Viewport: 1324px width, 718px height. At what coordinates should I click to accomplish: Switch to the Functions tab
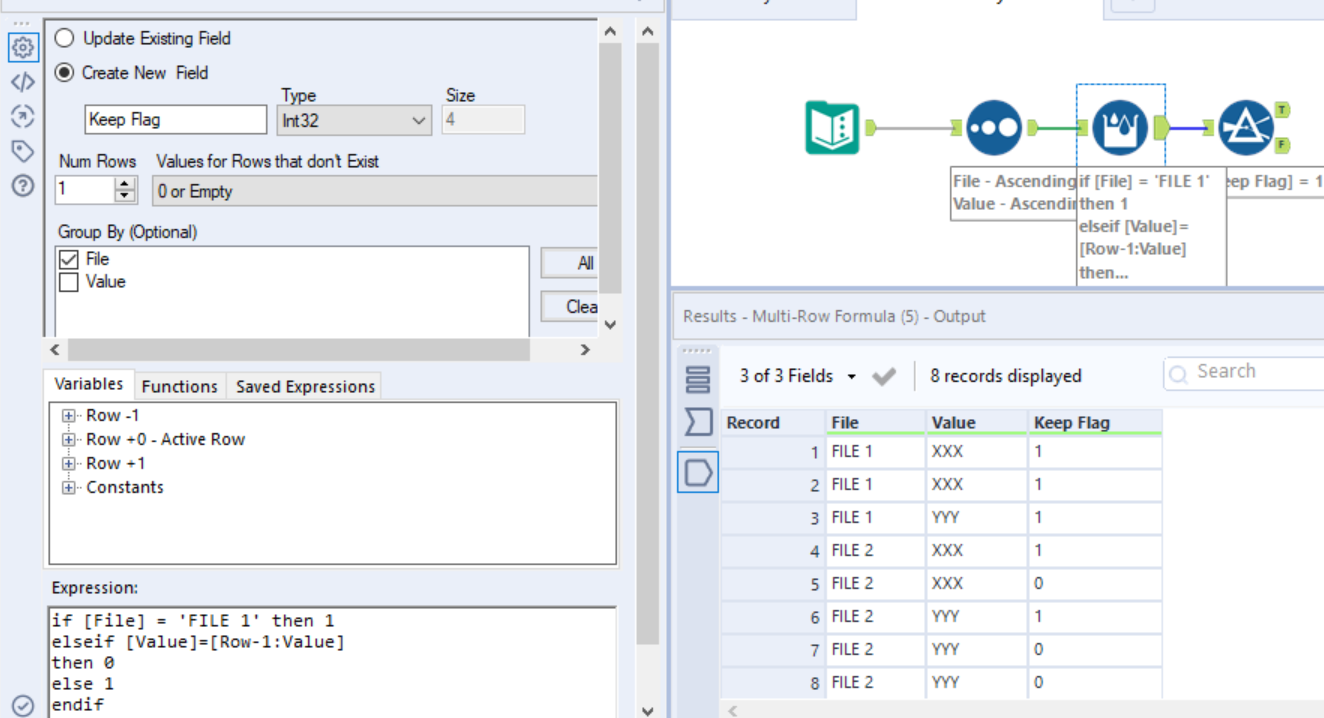point(180,386)
